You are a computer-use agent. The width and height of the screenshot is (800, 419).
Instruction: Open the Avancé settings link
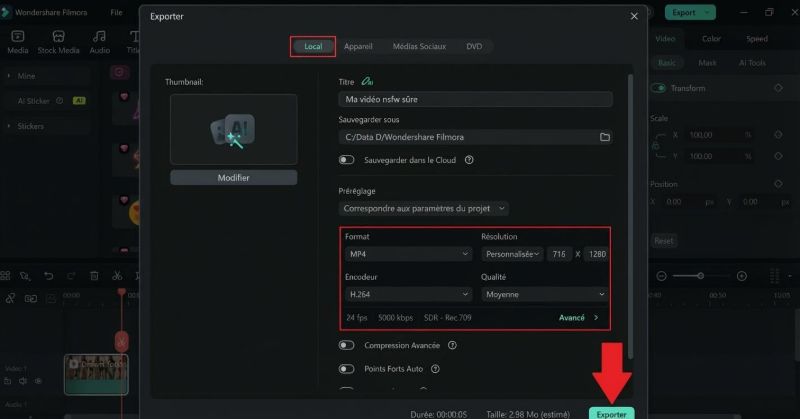(x=579, y=317)
